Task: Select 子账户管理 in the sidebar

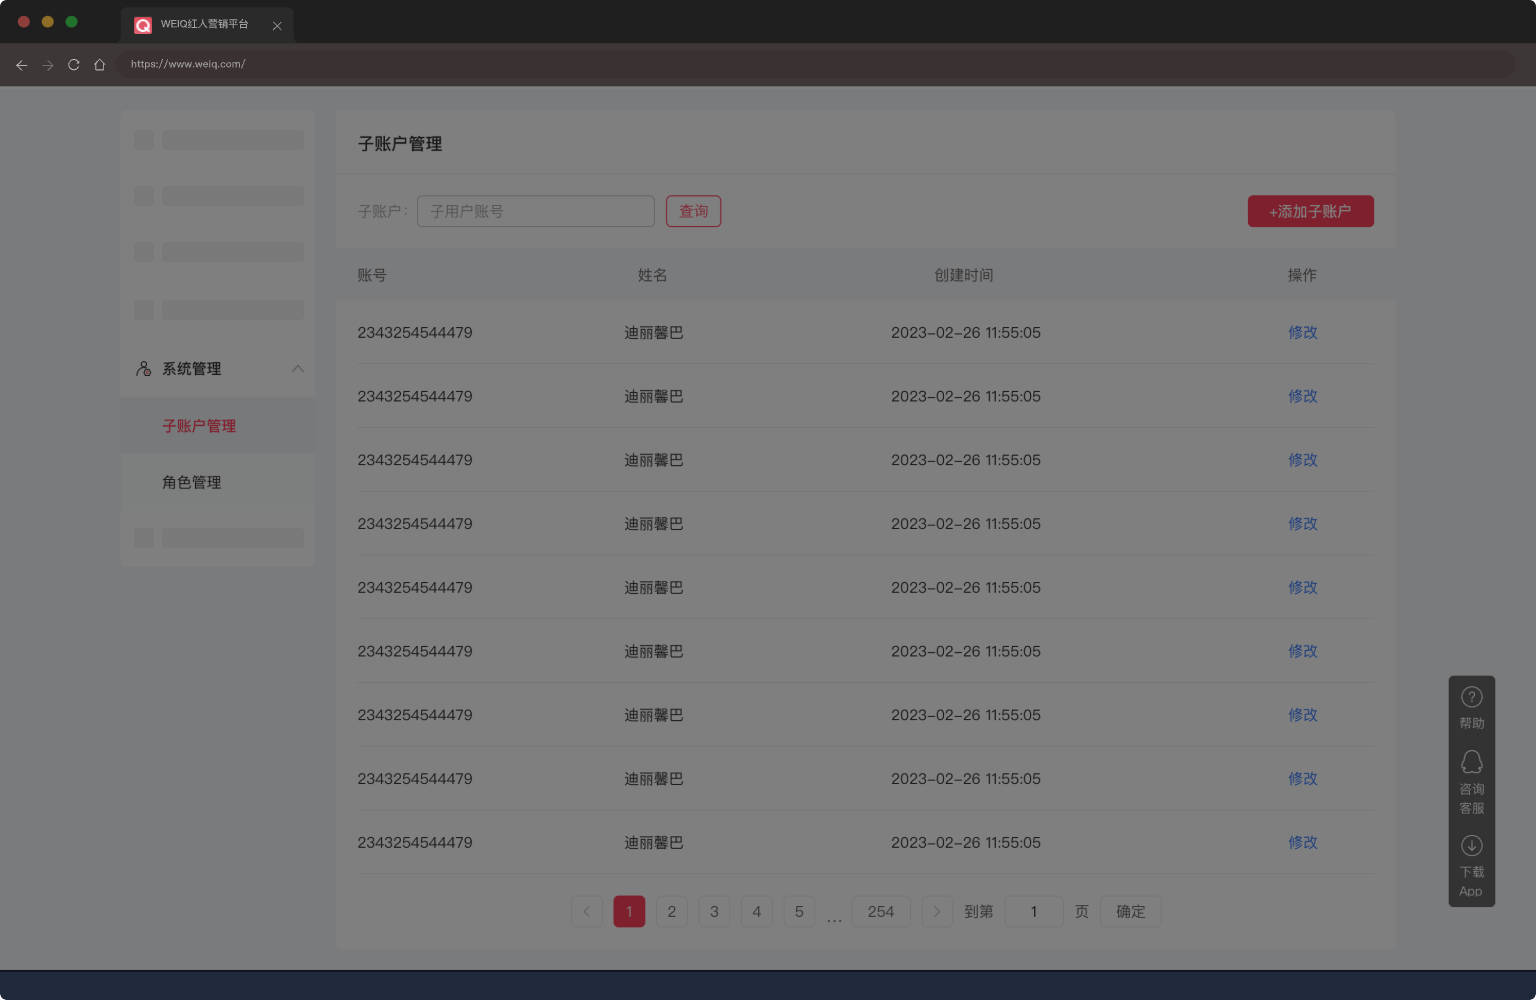Action: 199,425
